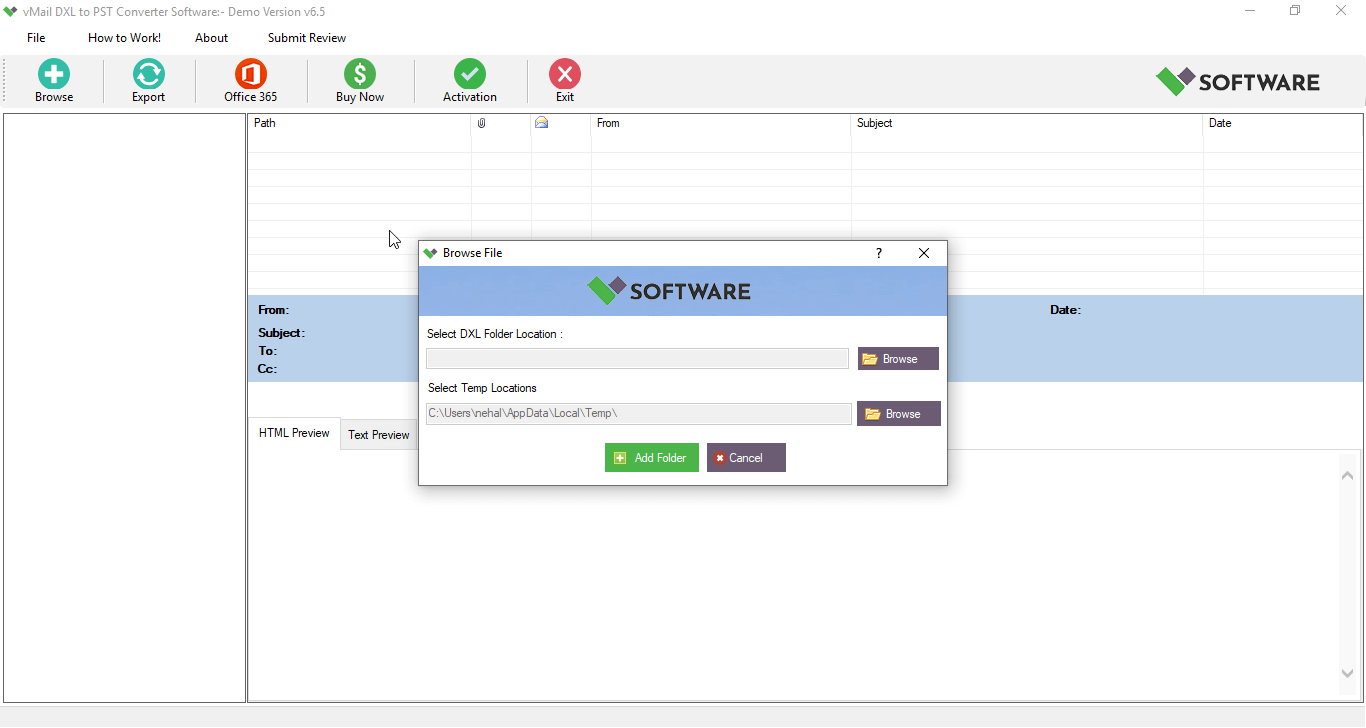
Task: Restore down the vMail converter window
Action: pos(1295,11)
